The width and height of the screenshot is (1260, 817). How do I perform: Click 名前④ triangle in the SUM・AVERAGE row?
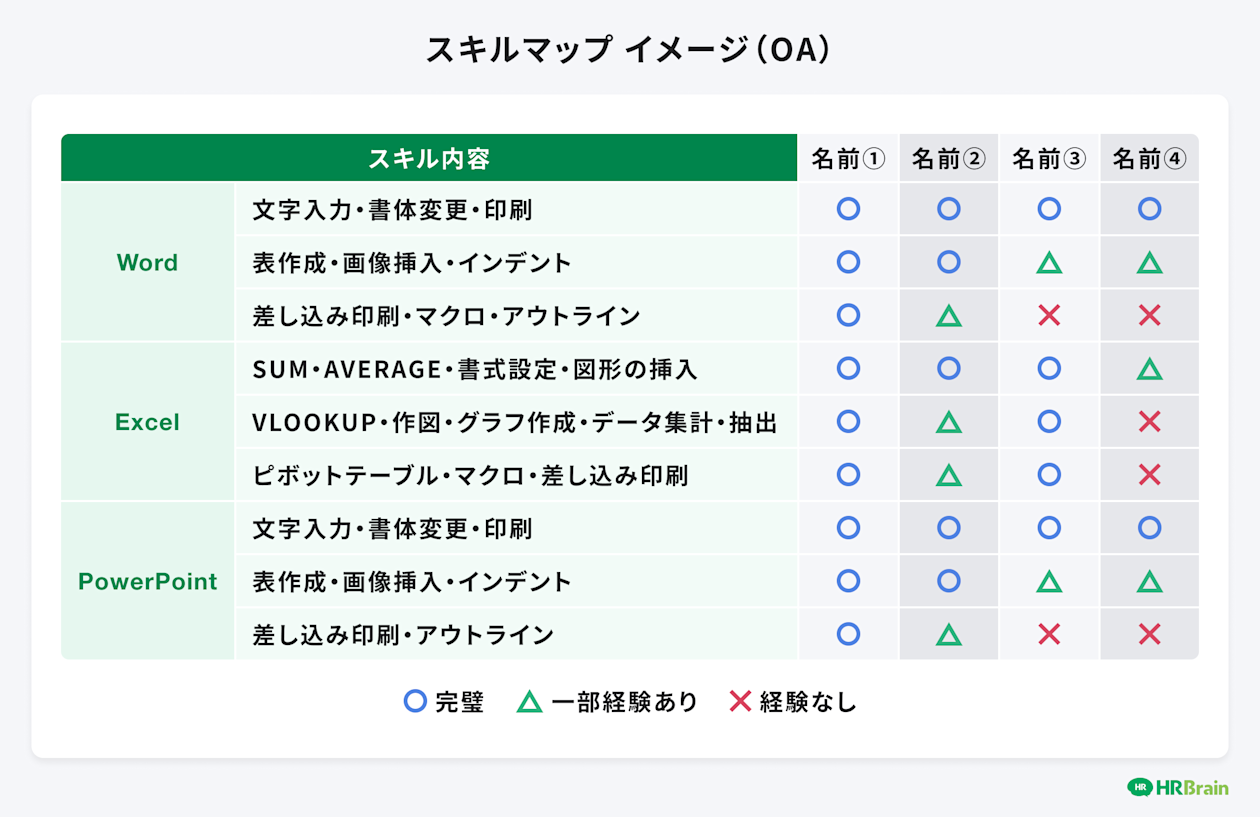tap(1150, 369)
